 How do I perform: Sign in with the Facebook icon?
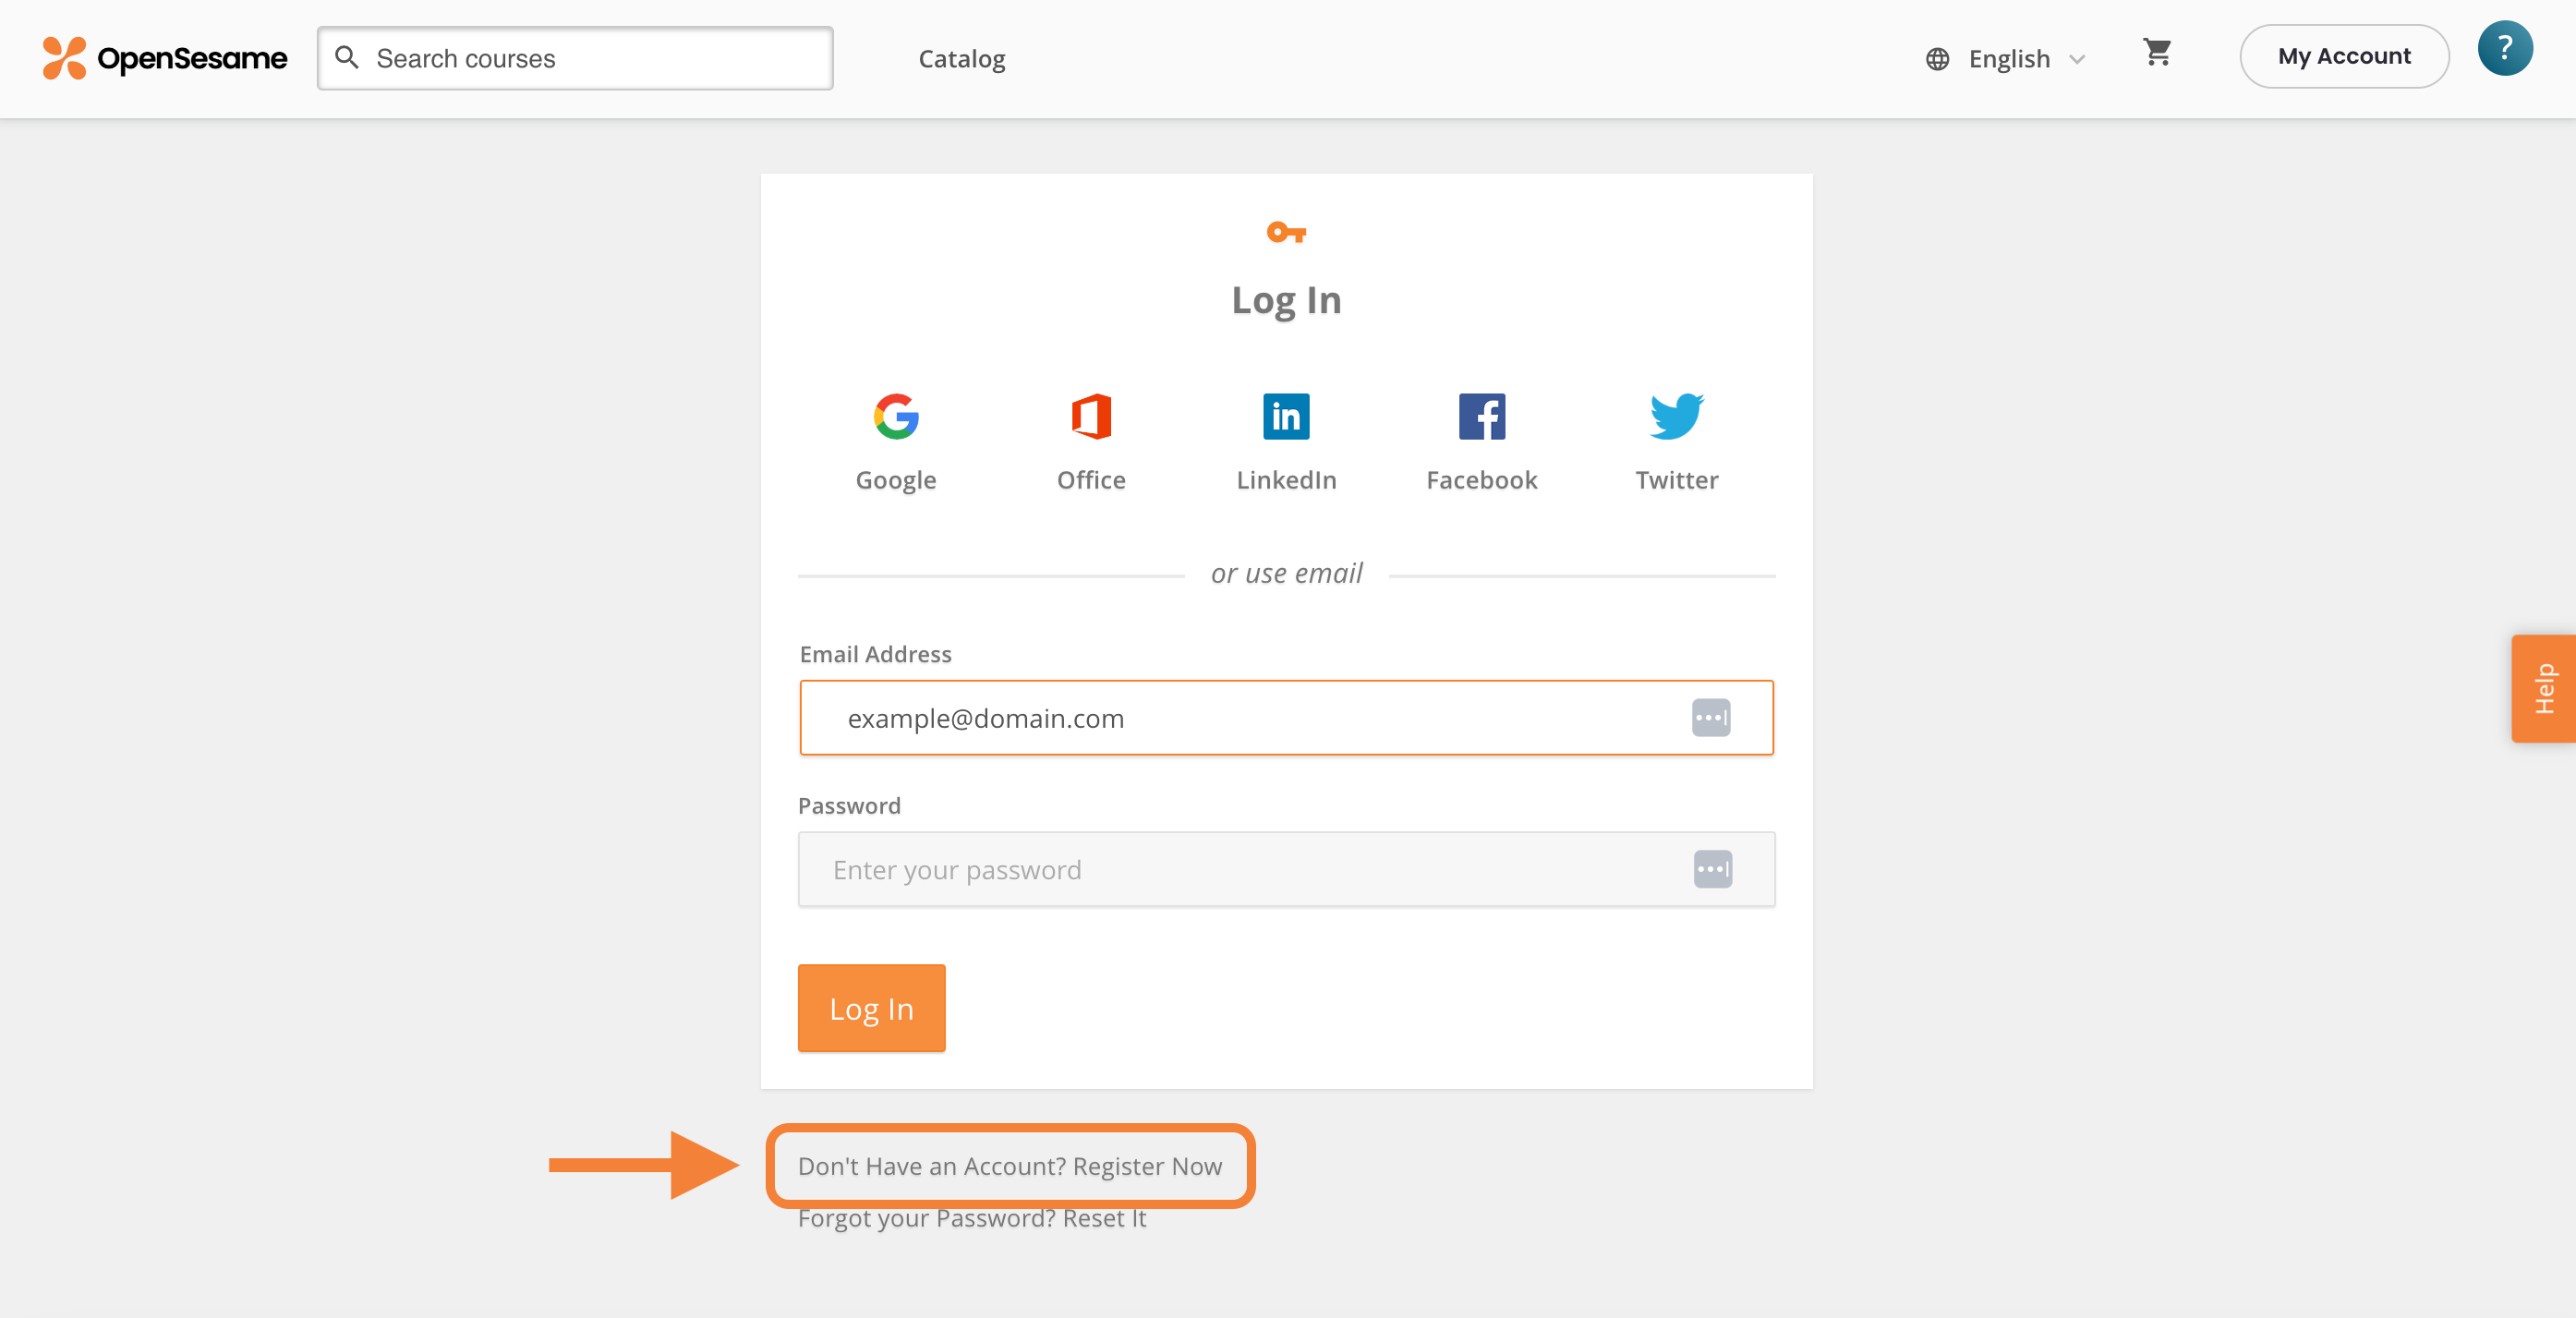click(1481, 416)
